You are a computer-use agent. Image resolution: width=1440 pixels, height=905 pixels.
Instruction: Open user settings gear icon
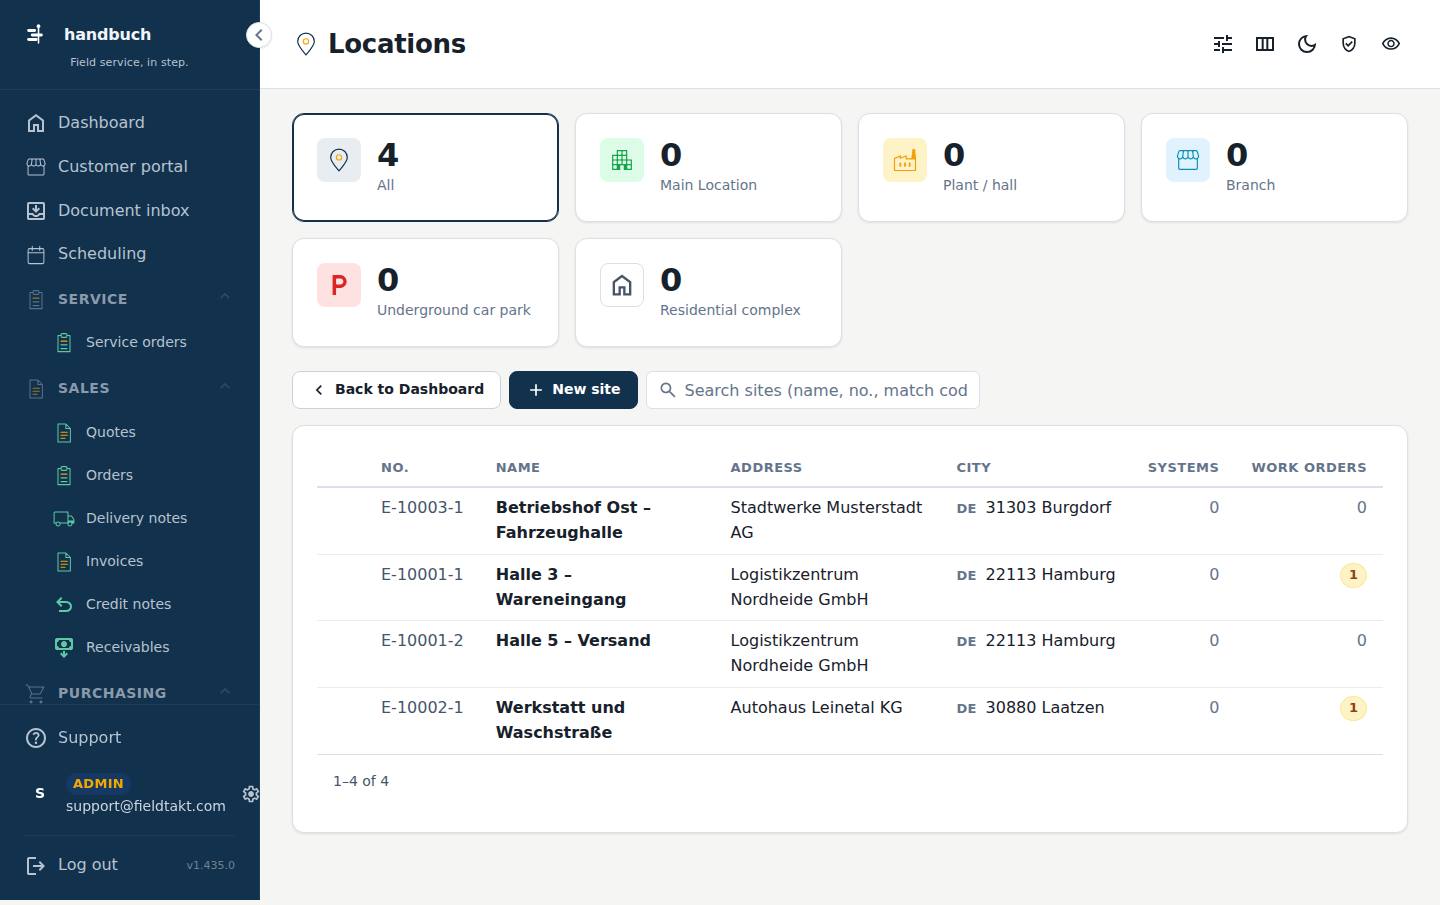[251, 794]
